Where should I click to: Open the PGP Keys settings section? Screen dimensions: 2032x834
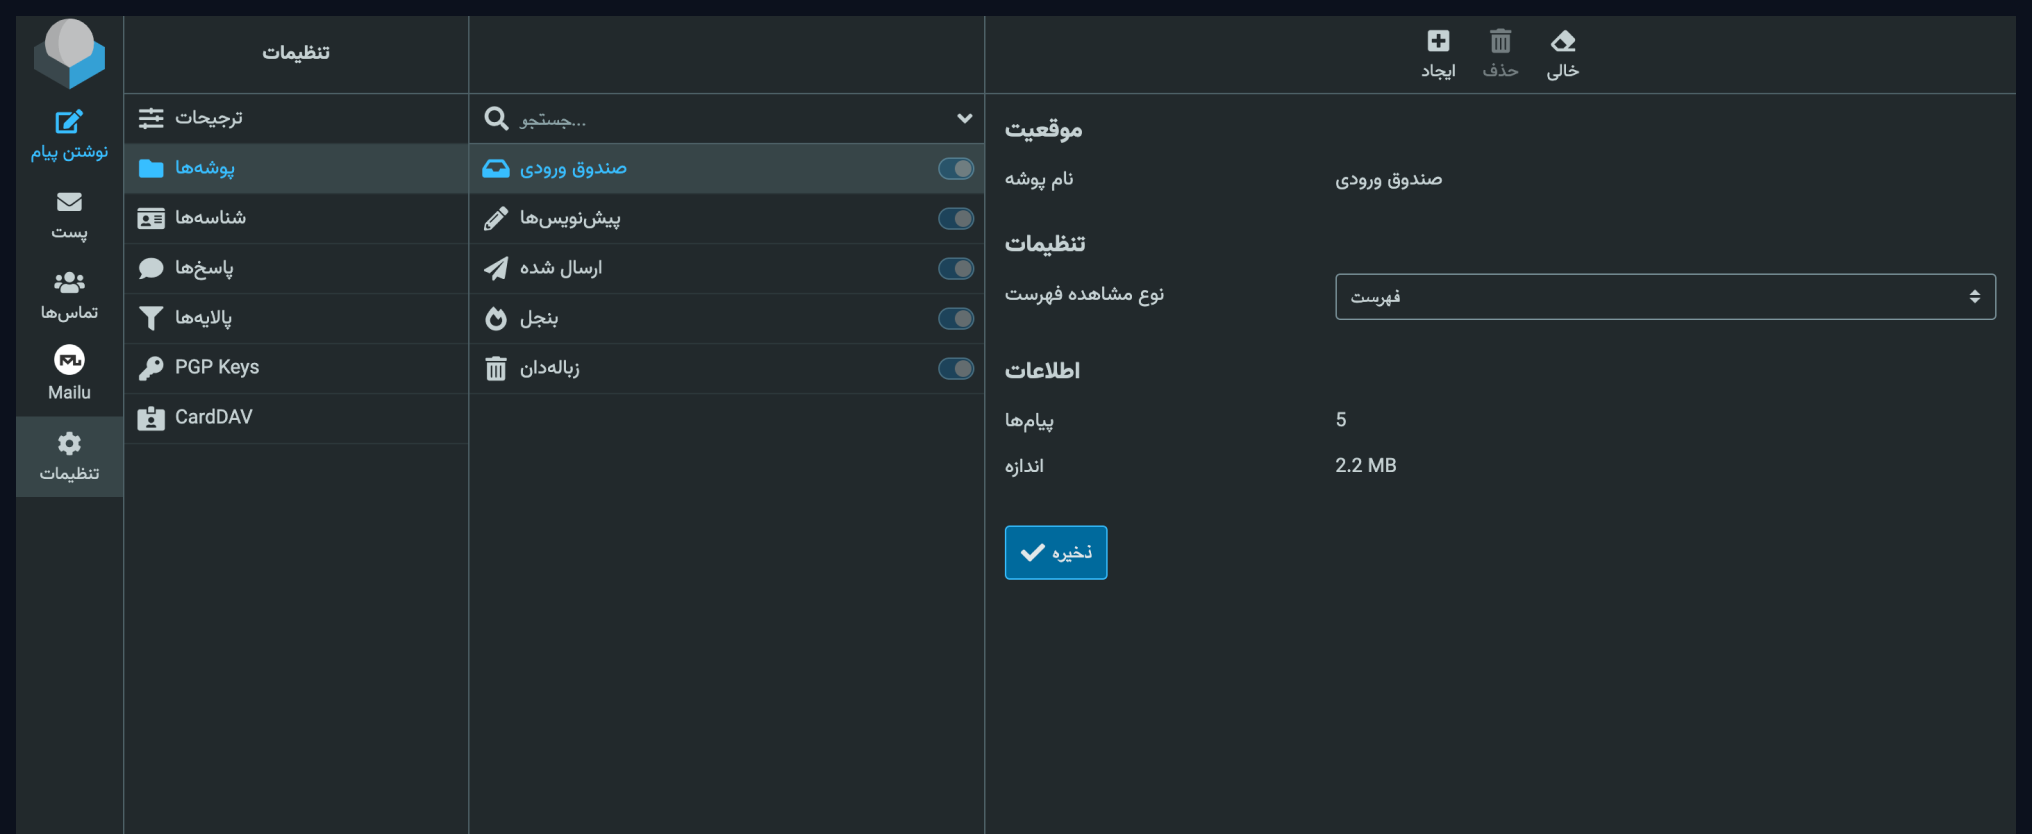pos(217,368)
